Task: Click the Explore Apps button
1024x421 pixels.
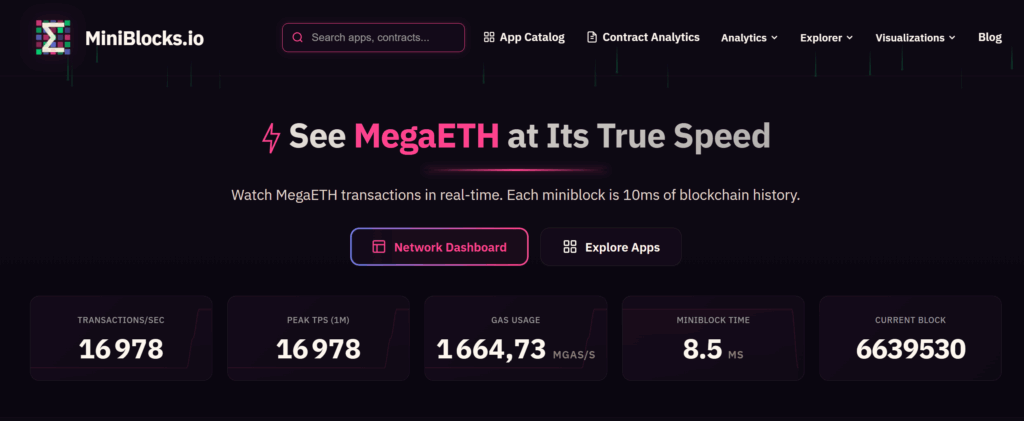Action: click(610, 247)
